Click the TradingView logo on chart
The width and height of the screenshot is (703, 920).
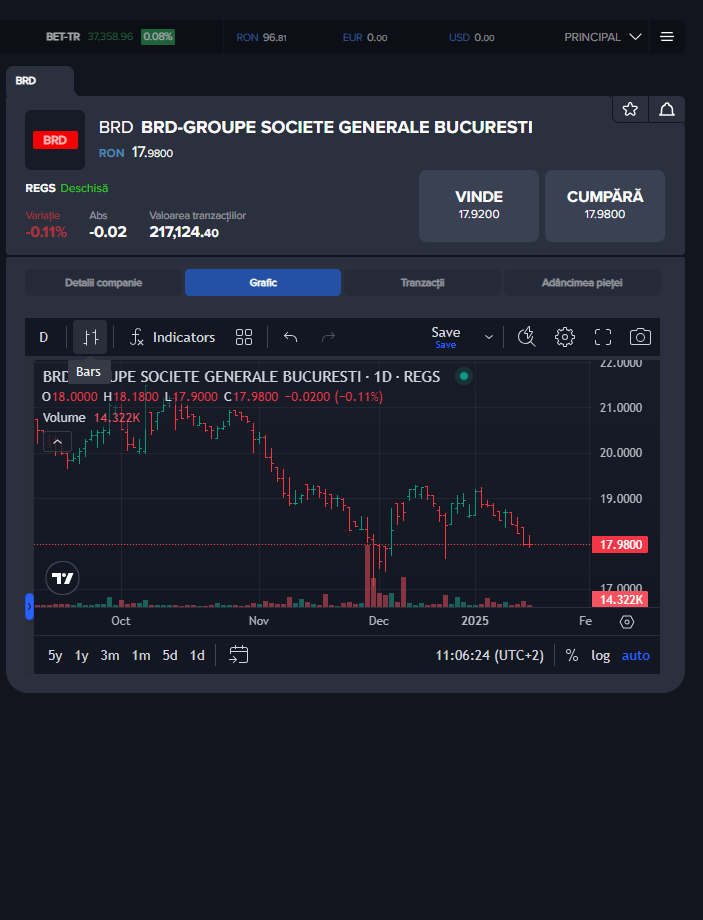coord(62,578)
